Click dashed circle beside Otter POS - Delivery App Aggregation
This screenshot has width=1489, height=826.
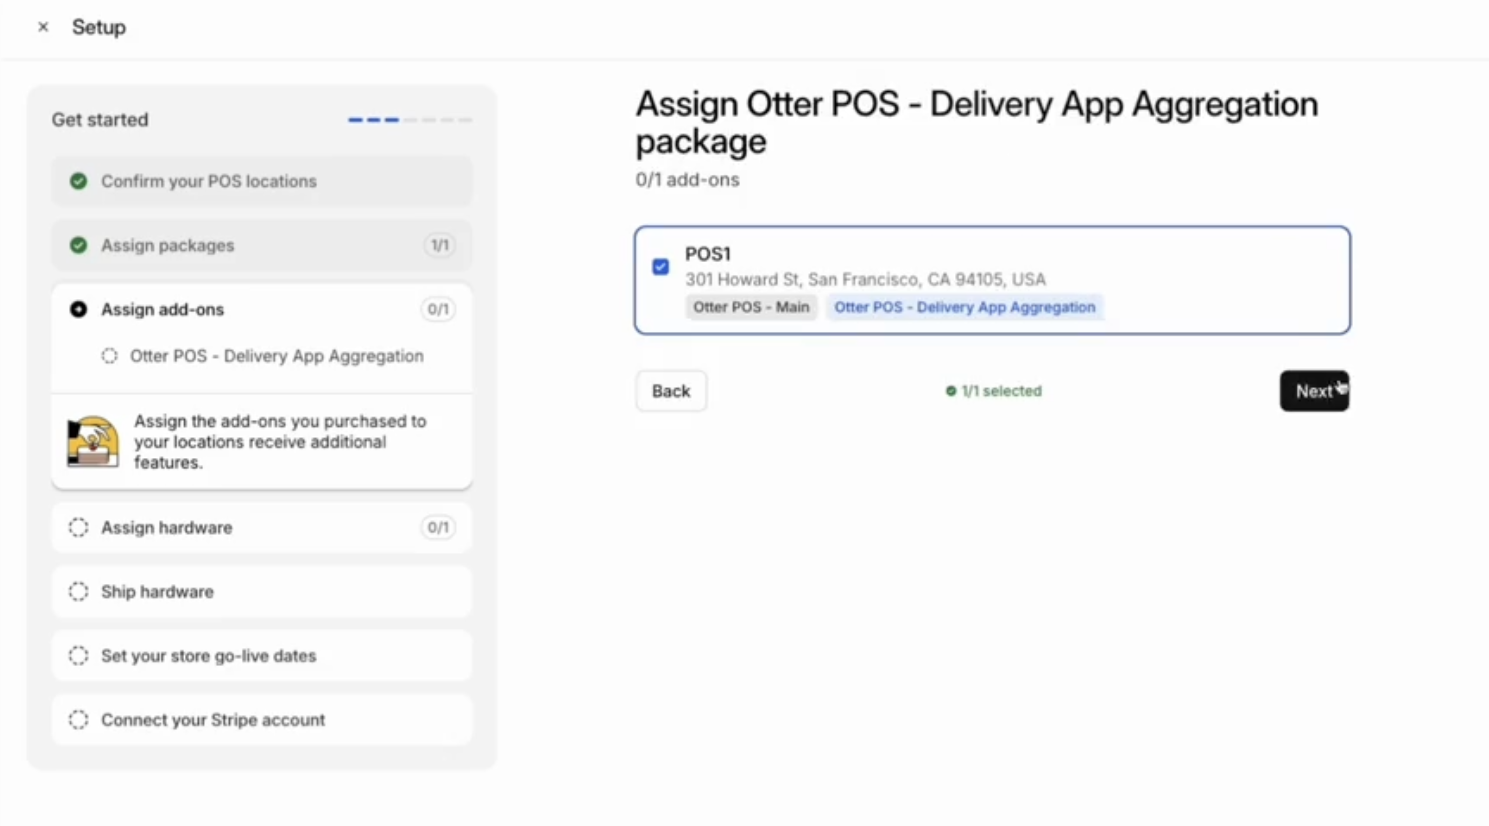pos(109,356)
